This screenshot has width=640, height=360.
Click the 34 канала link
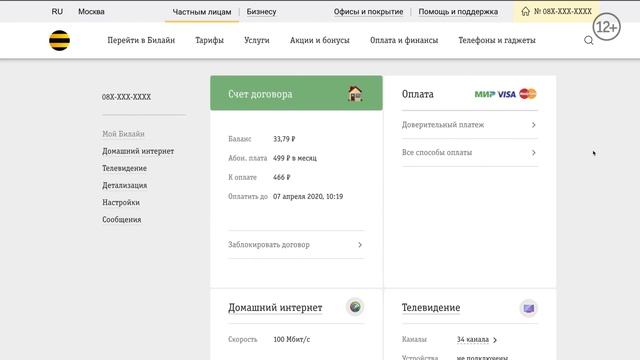pos(473,340)
